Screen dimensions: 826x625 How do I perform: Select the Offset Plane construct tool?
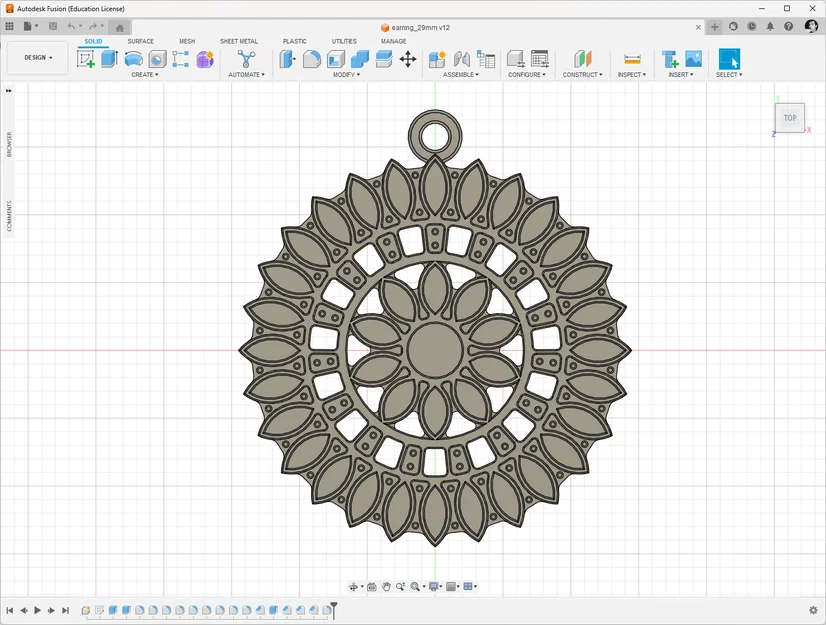tap(583, 59)
